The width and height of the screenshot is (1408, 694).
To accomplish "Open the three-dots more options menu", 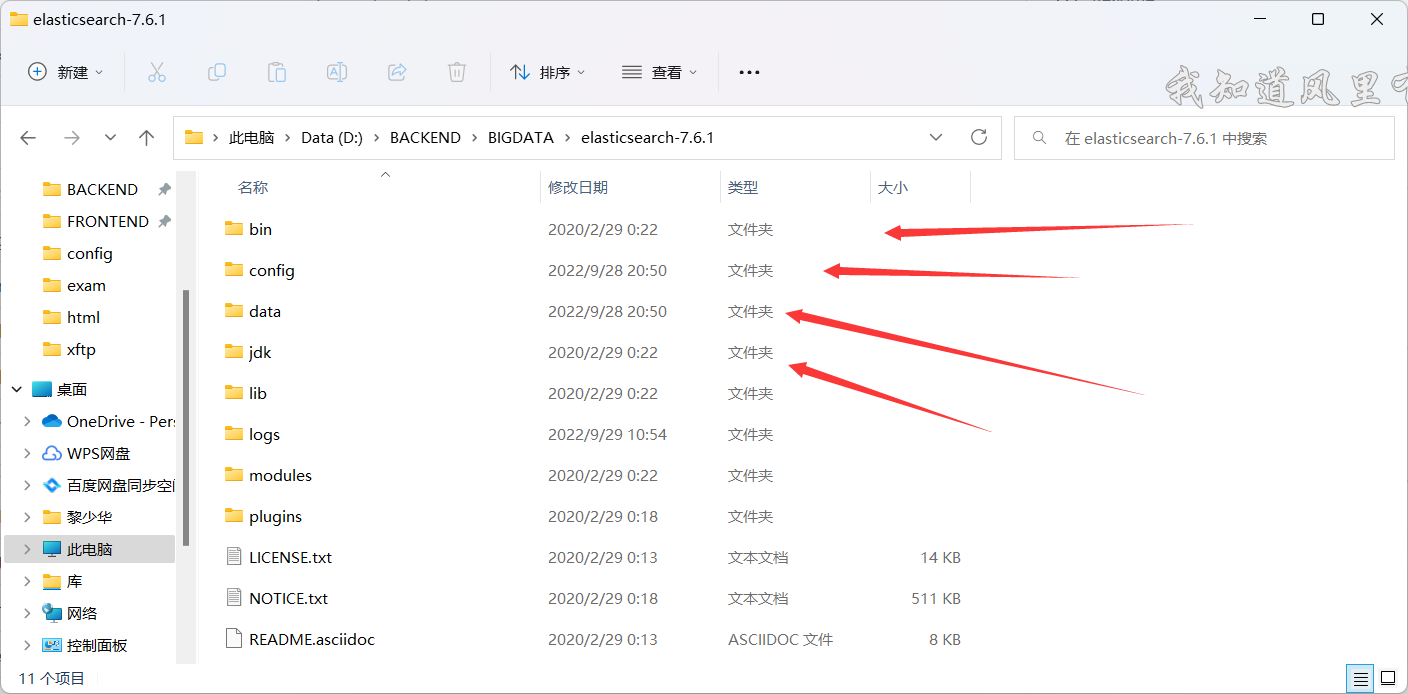I will [x=749, y=72].
